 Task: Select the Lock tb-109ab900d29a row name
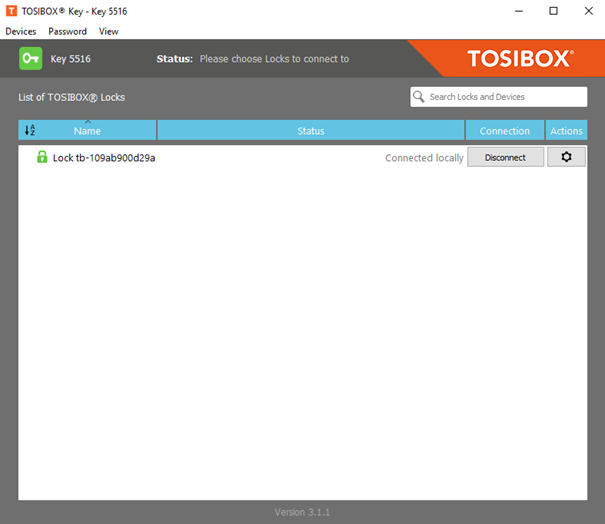[x=104, y=158]
